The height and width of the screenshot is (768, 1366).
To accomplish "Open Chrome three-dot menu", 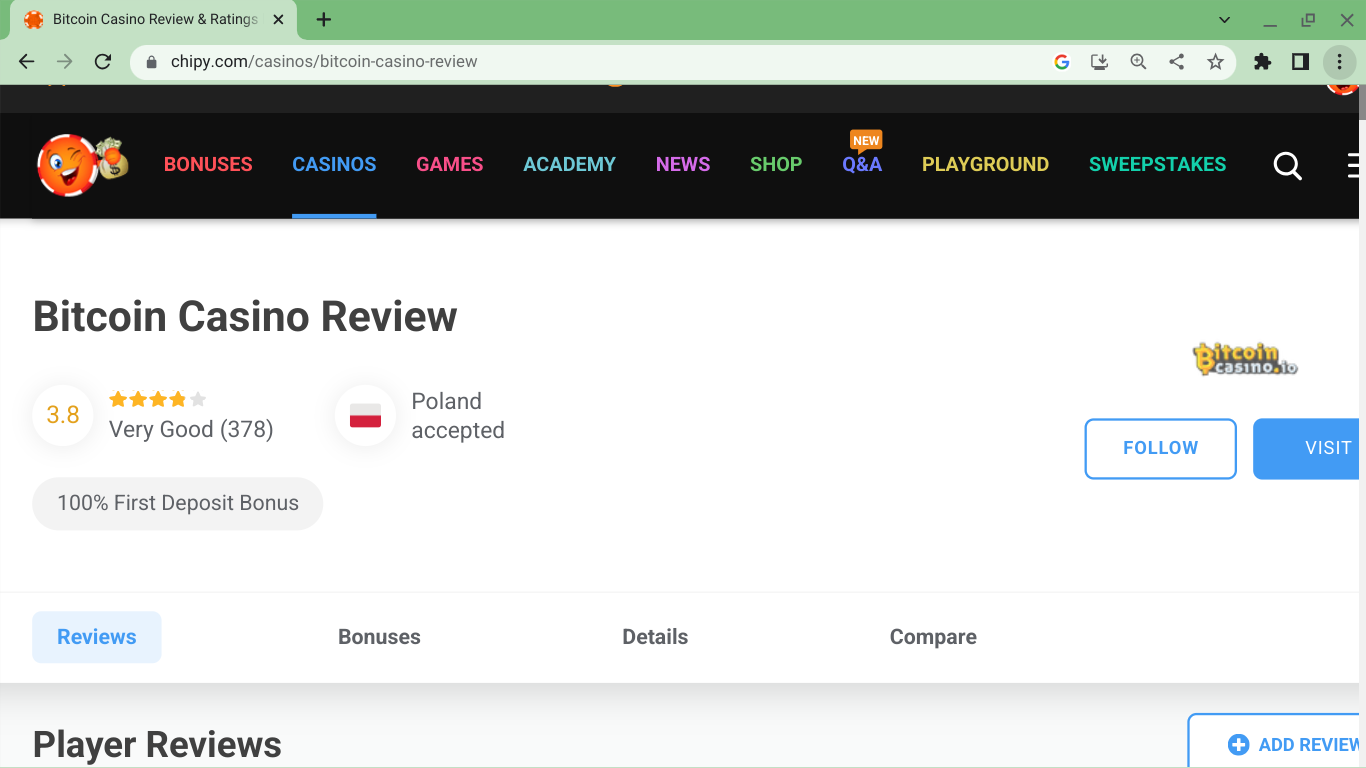I will 1339,62.
